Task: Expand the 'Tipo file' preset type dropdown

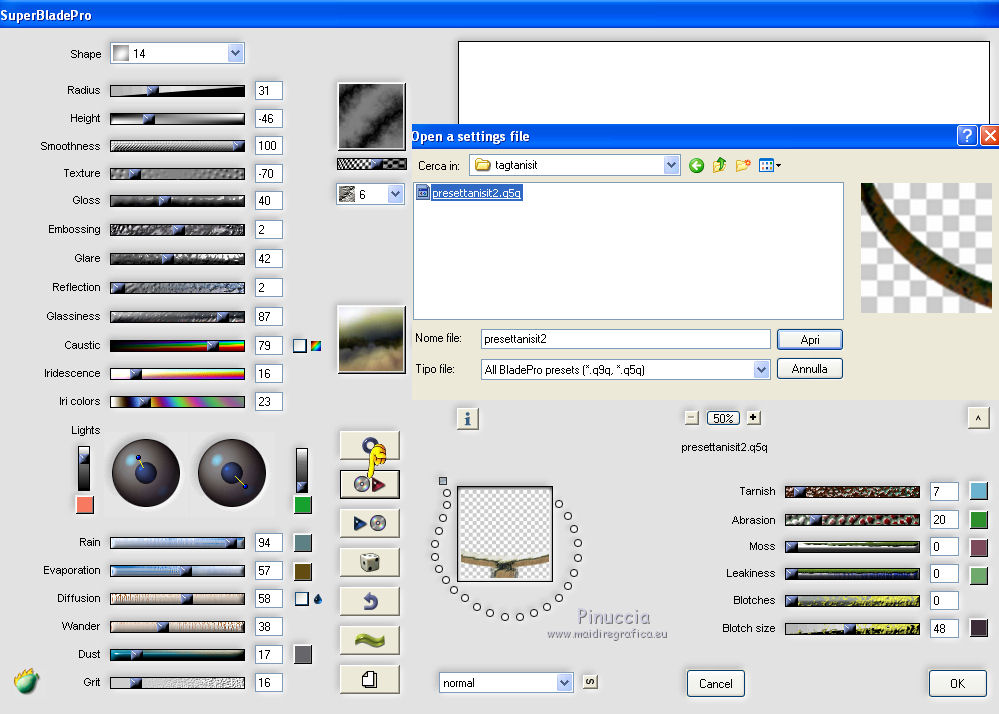Action: click(x=761, y=369)
